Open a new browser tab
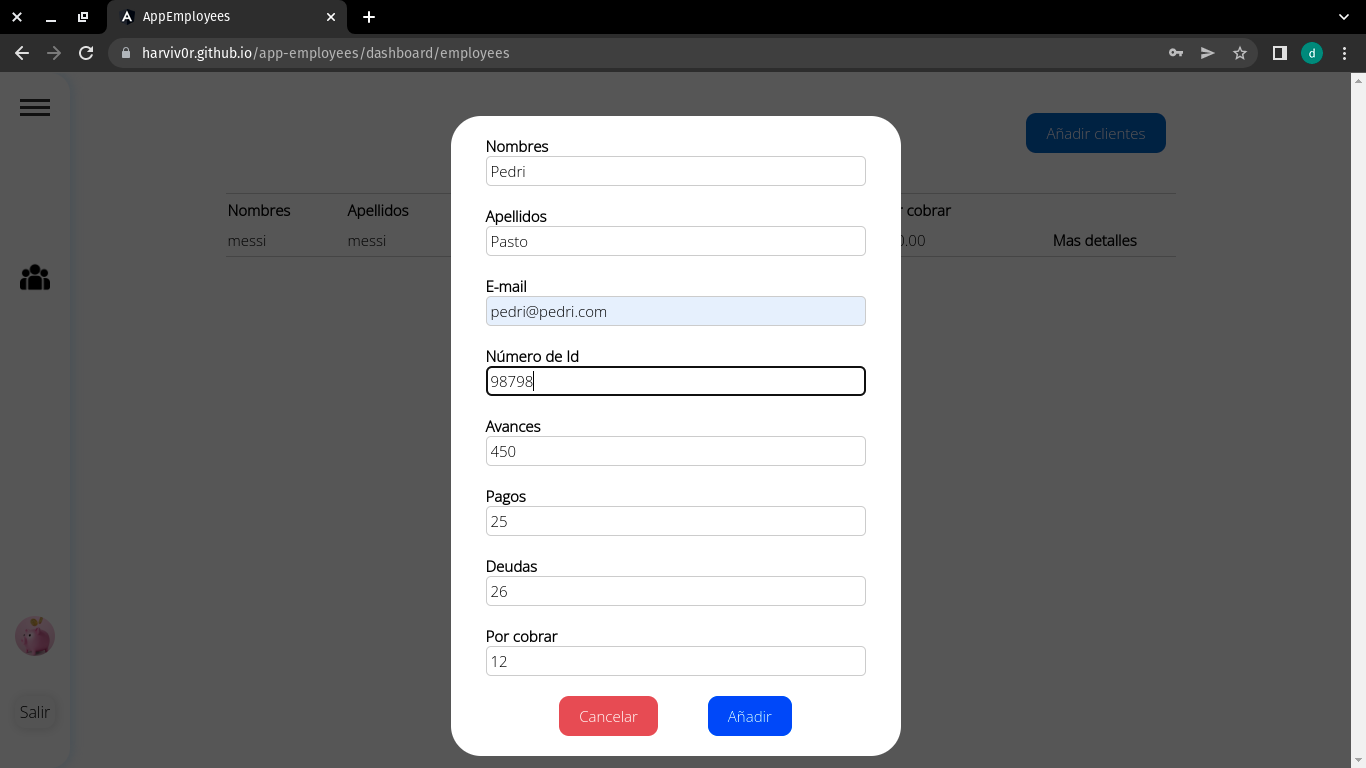Viewport: 1366px width, 768px height. pyautogui.click(x=369, y=17)
